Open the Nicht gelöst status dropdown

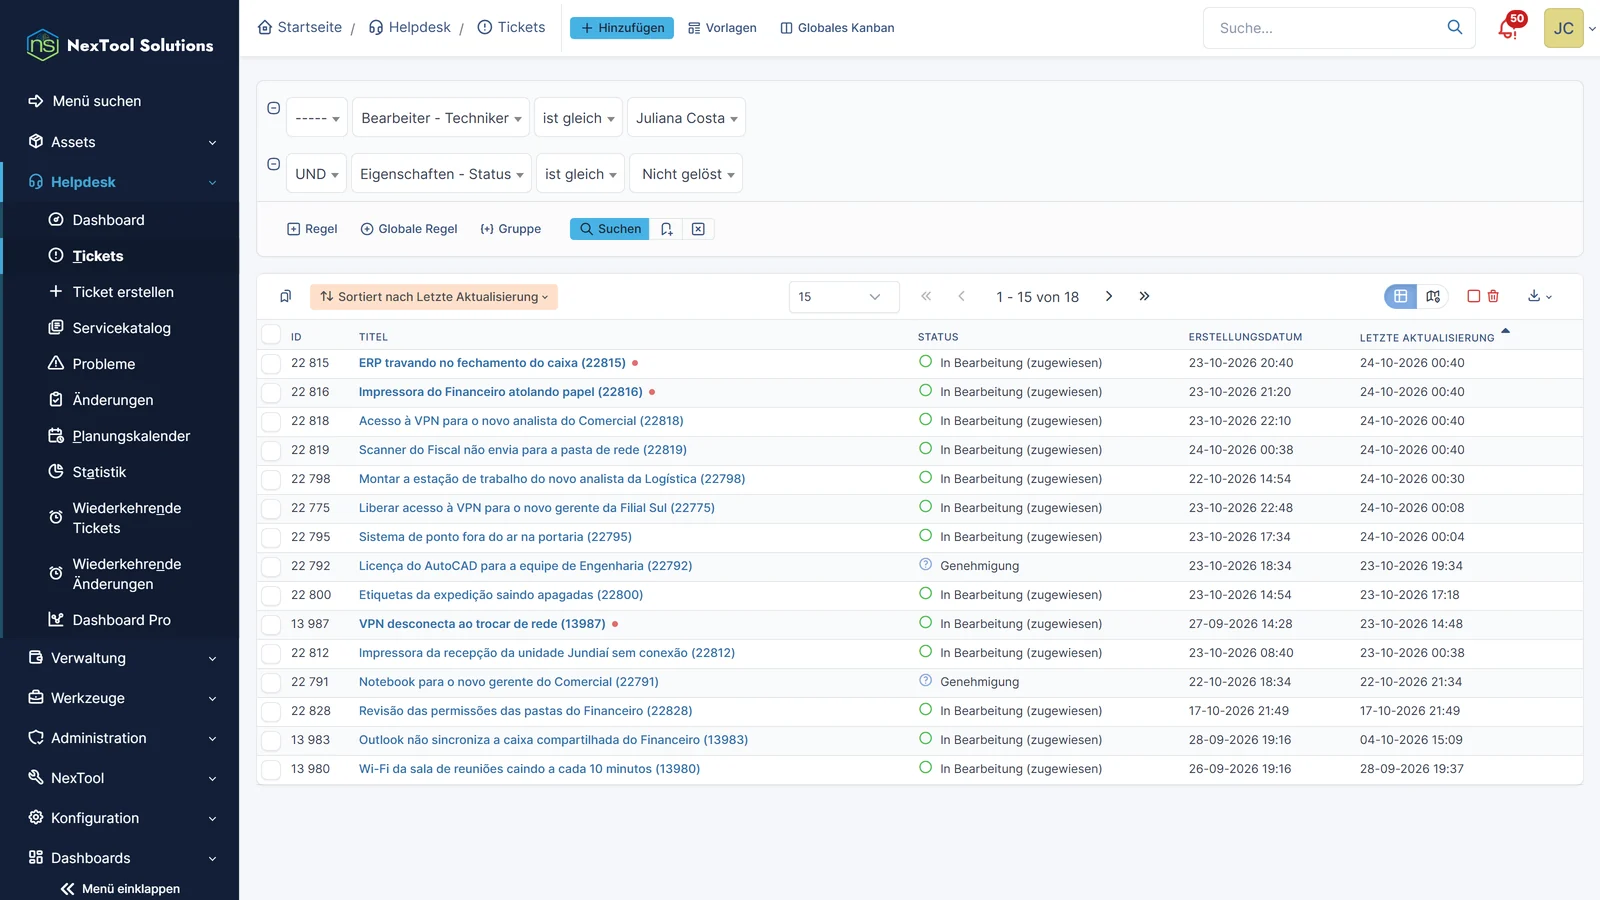point(686,174)
